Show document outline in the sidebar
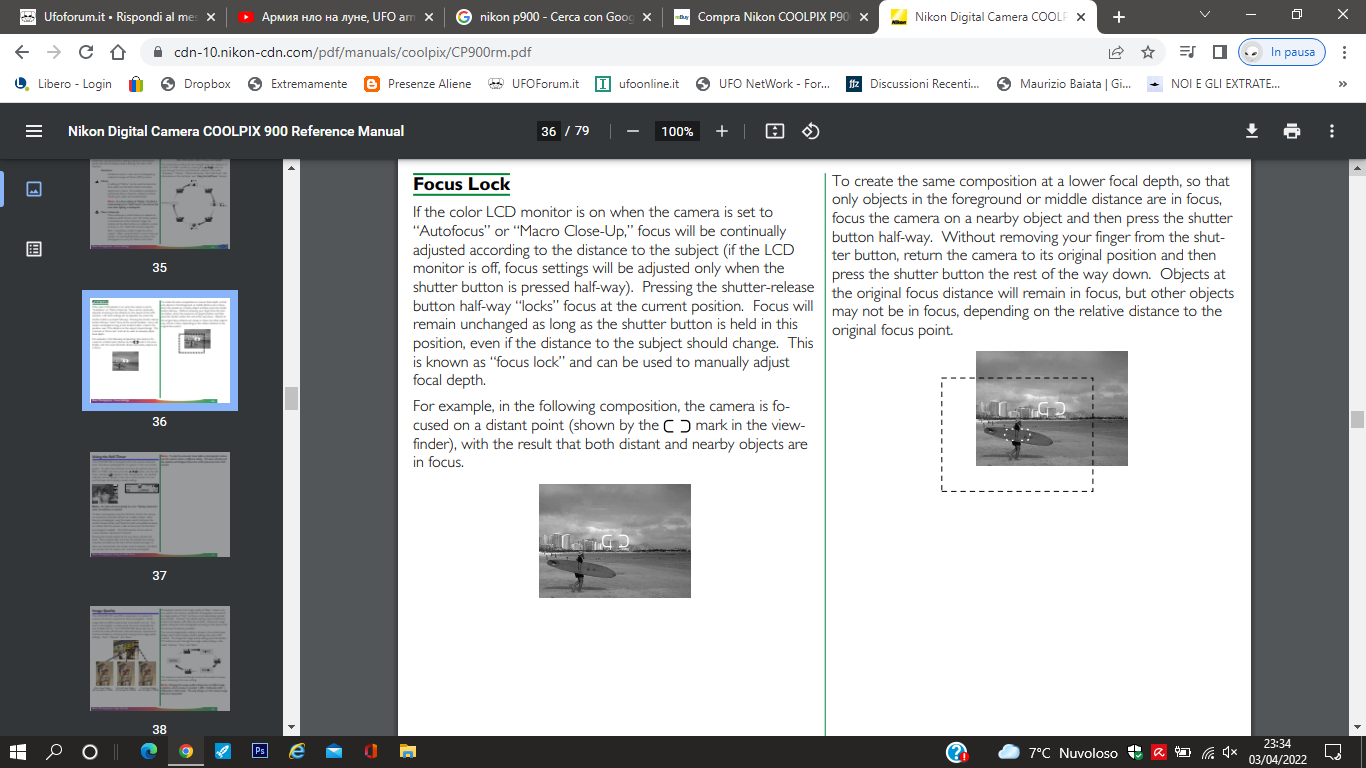1366x768 pixels. coord(34,249)
